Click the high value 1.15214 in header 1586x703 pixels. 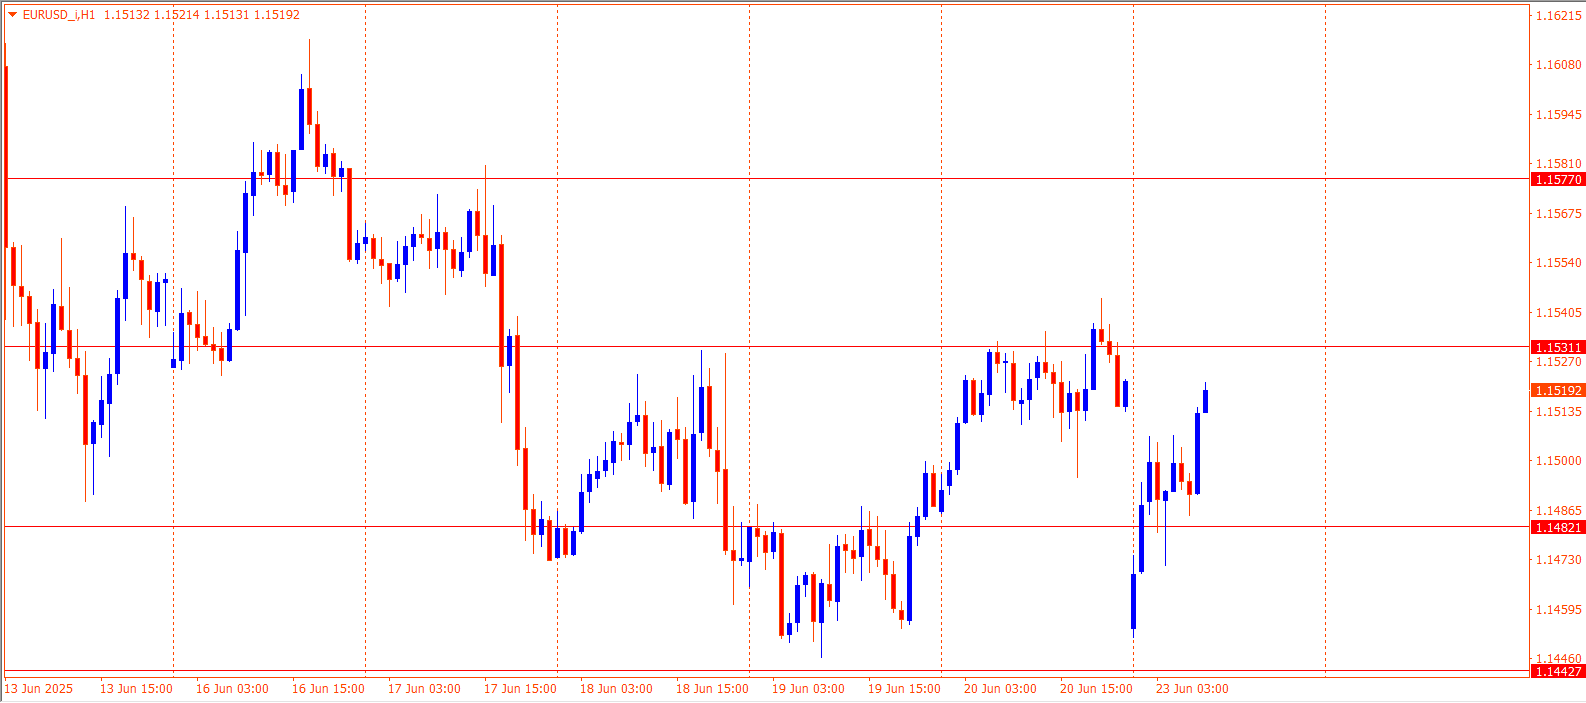(177, 15)
